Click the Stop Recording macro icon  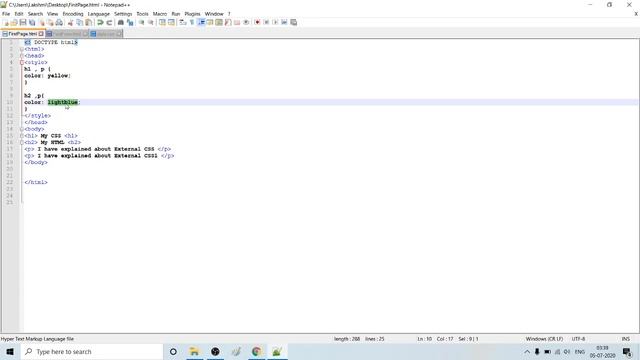(x=266, y=22)
